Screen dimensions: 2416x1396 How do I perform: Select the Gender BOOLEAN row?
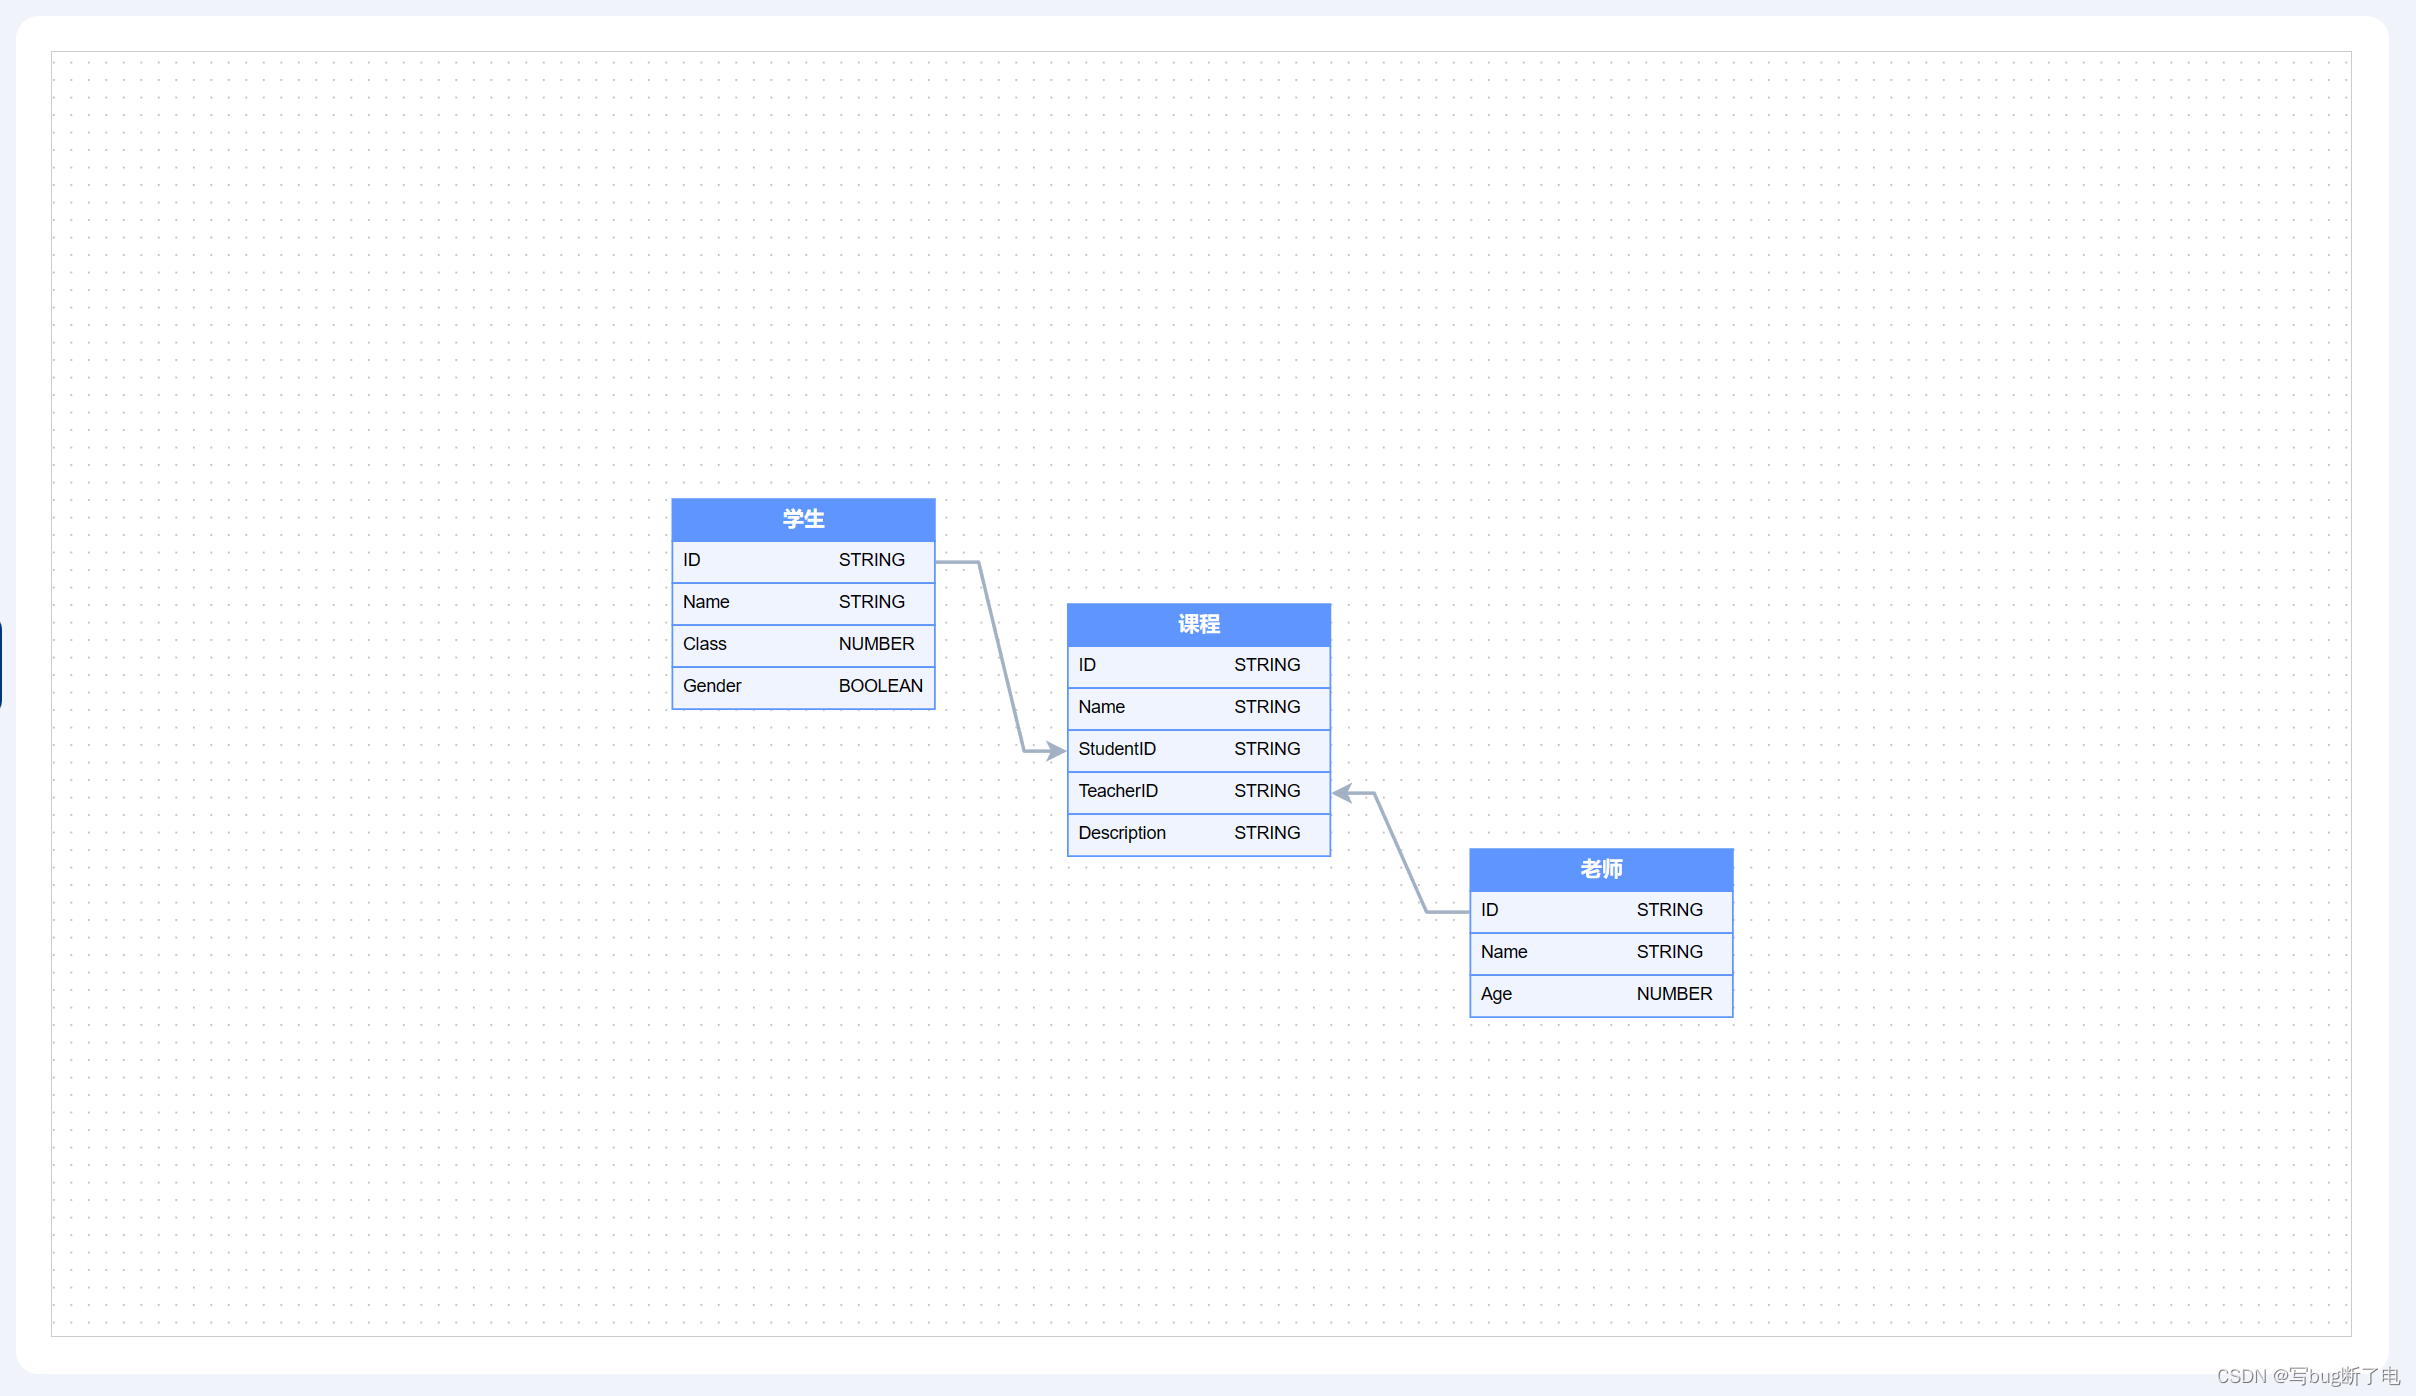coord(803,687)
